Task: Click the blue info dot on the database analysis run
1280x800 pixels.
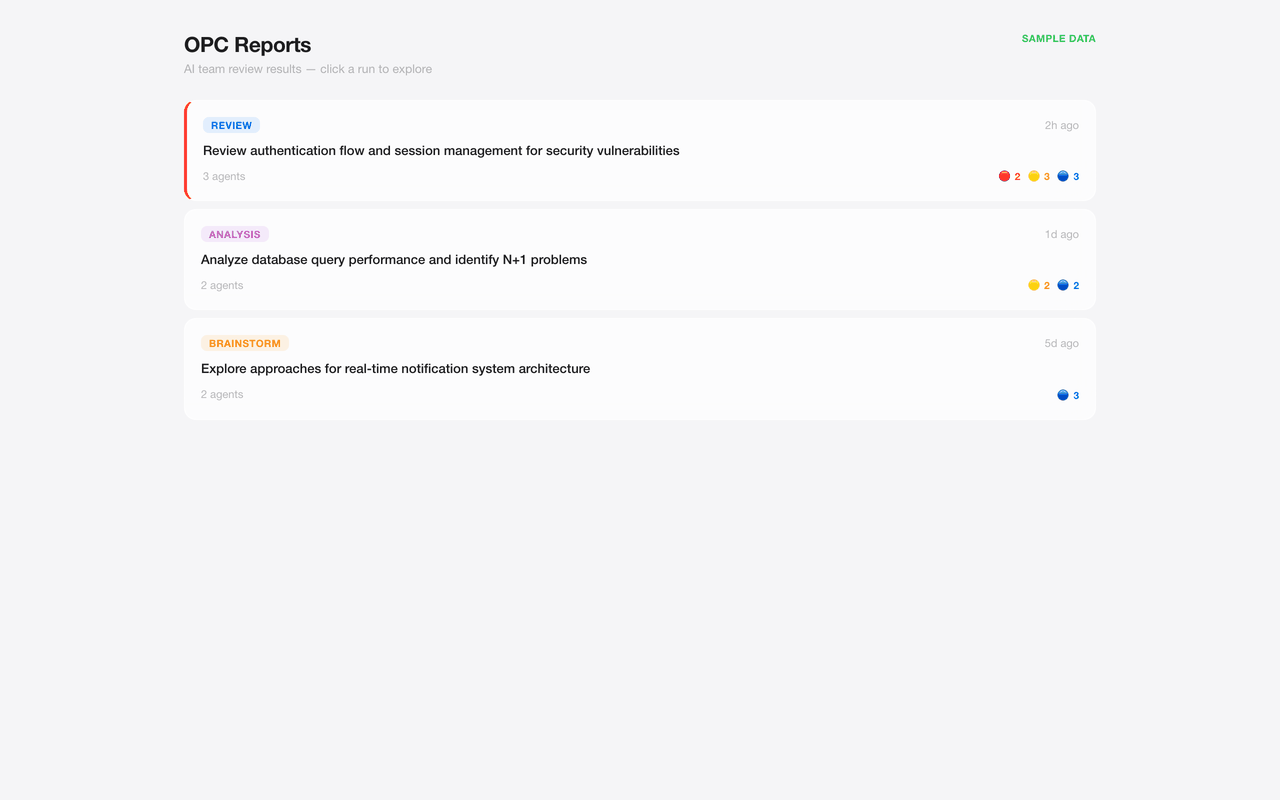Action: coord(1062,285)
